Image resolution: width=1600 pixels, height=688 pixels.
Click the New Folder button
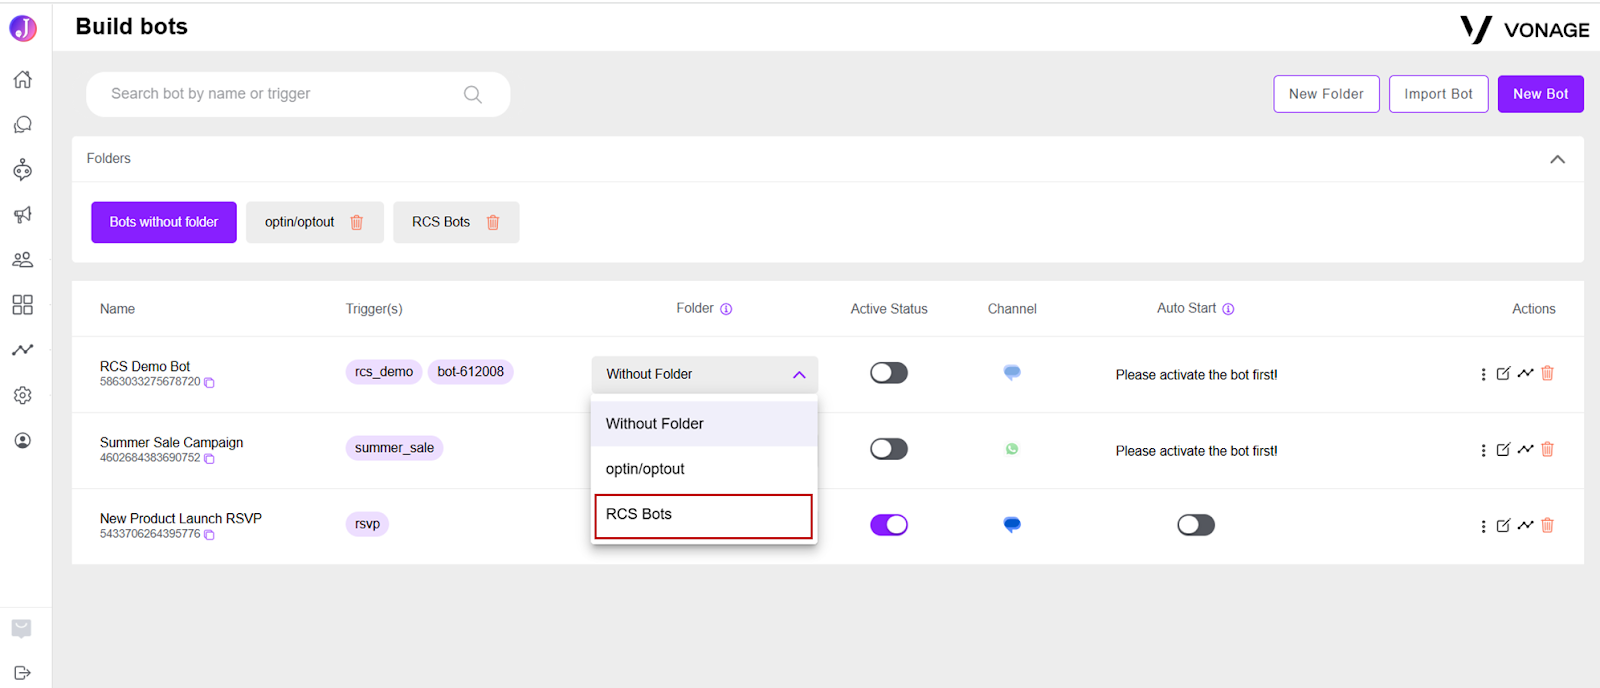(1326, 94)
